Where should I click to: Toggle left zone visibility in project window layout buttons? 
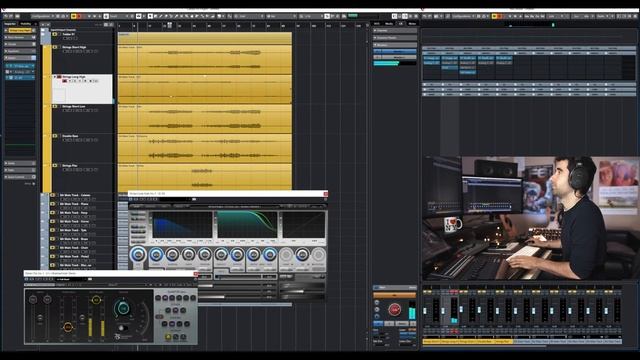(x=394, y=16)
